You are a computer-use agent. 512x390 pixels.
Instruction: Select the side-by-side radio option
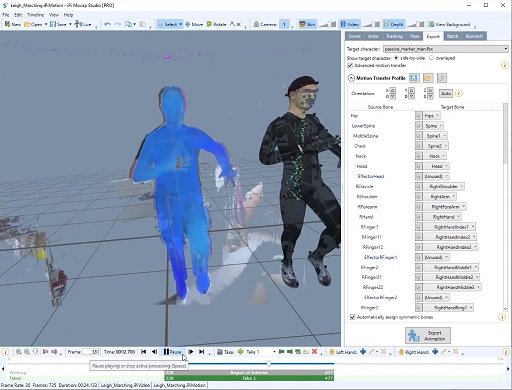(x=396, y=58)
